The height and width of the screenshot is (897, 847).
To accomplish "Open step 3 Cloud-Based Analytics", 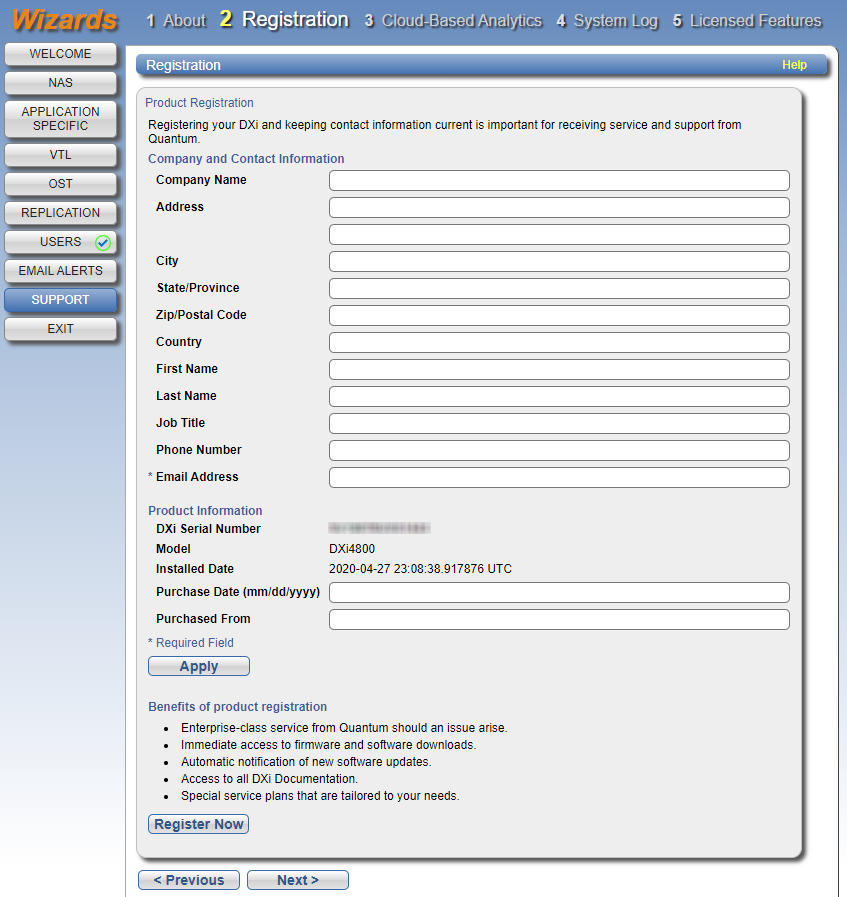I will (453, 21).
